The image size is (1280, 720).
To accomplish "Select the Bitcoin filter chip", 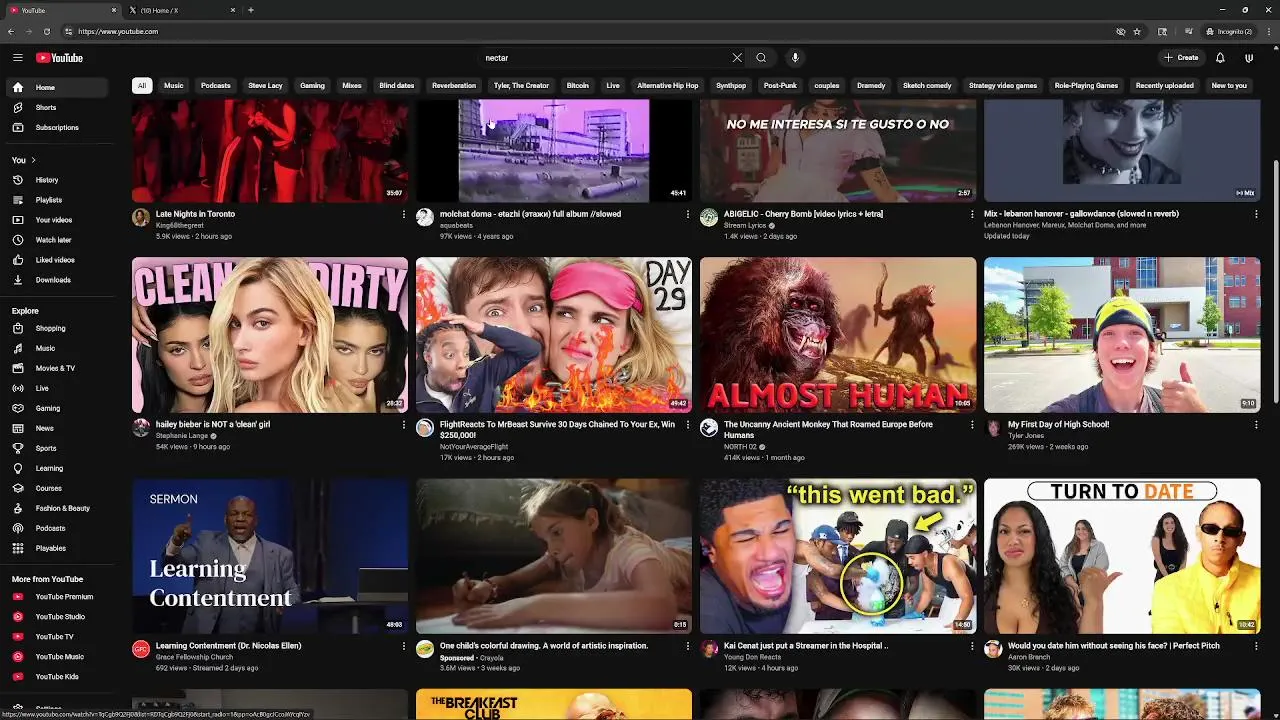I will click(578, 85).
